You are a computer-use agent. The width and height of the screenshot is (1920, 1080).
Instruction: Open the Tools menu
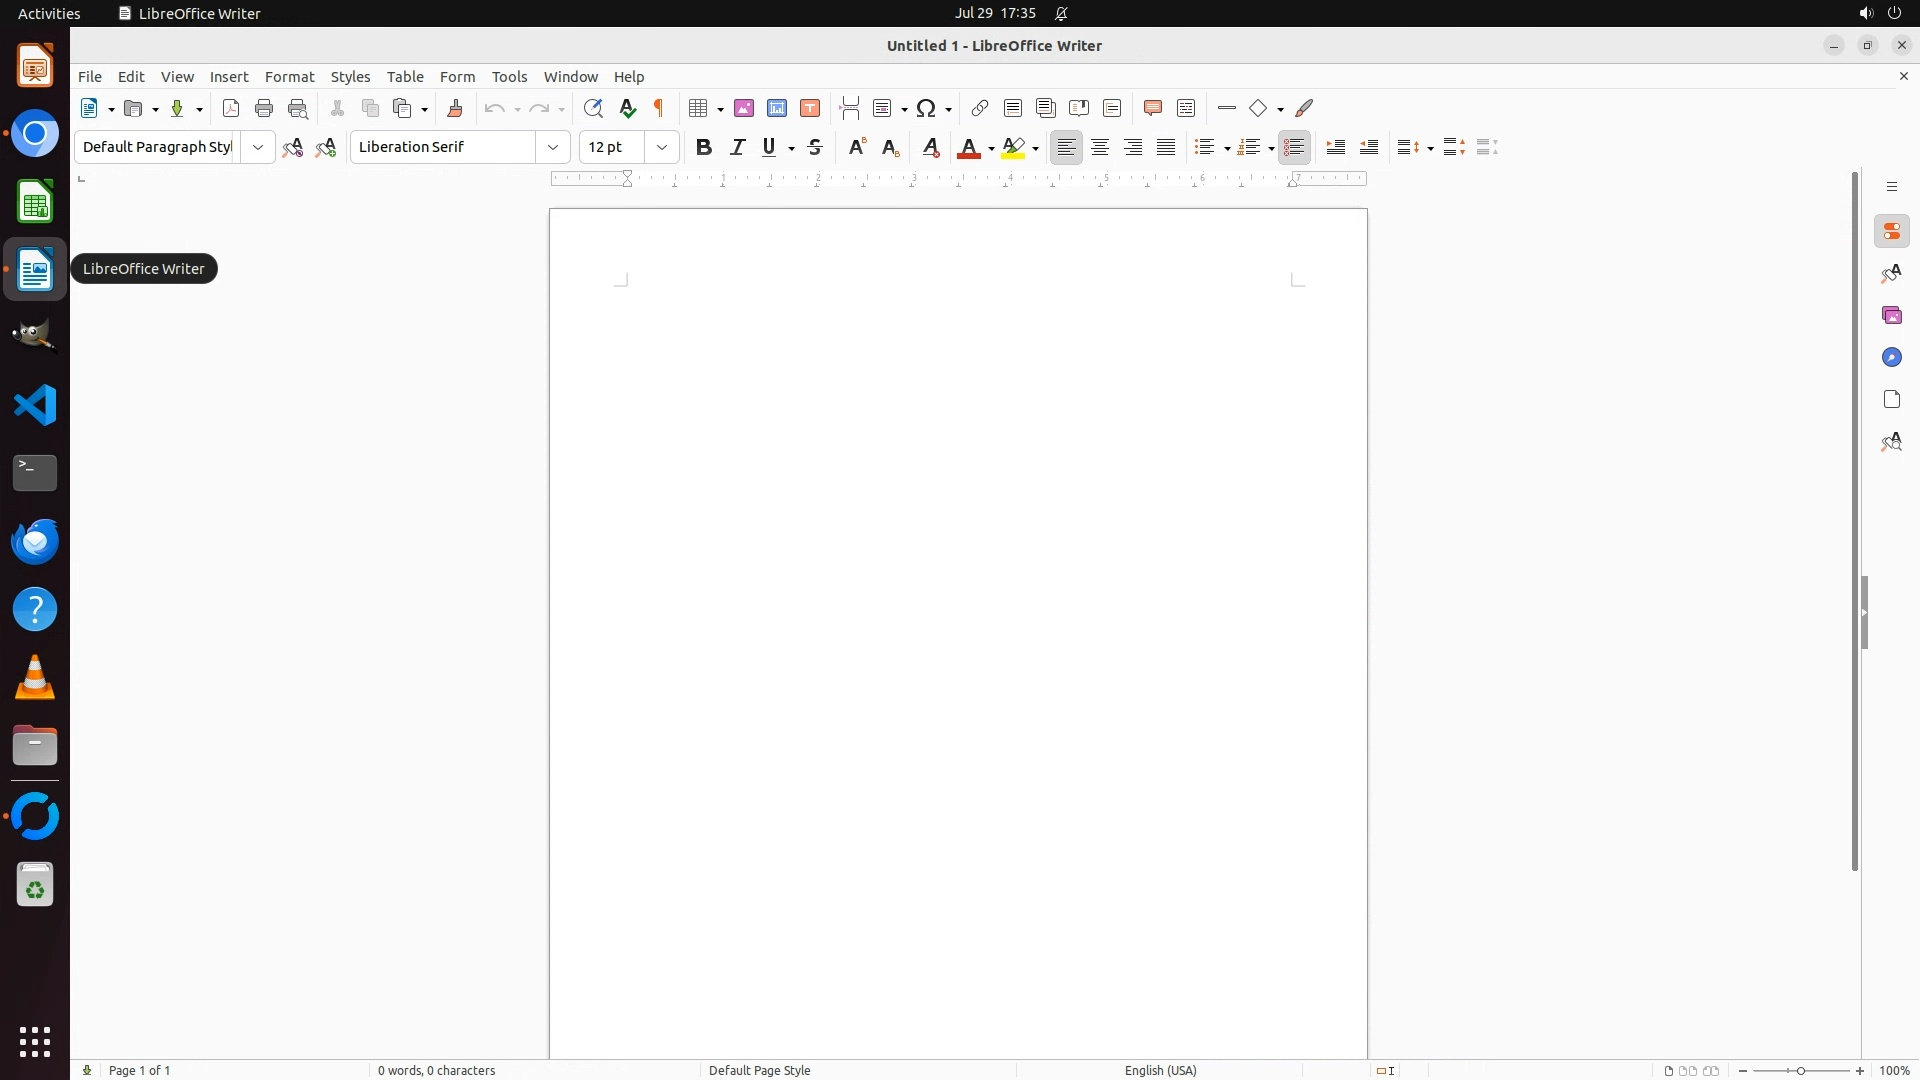point(509,77)
